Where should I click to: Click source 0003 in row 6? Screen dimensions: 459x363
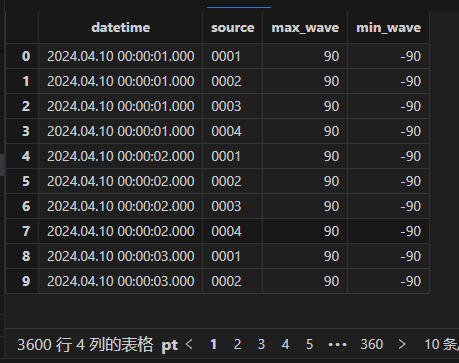[232, 206]
